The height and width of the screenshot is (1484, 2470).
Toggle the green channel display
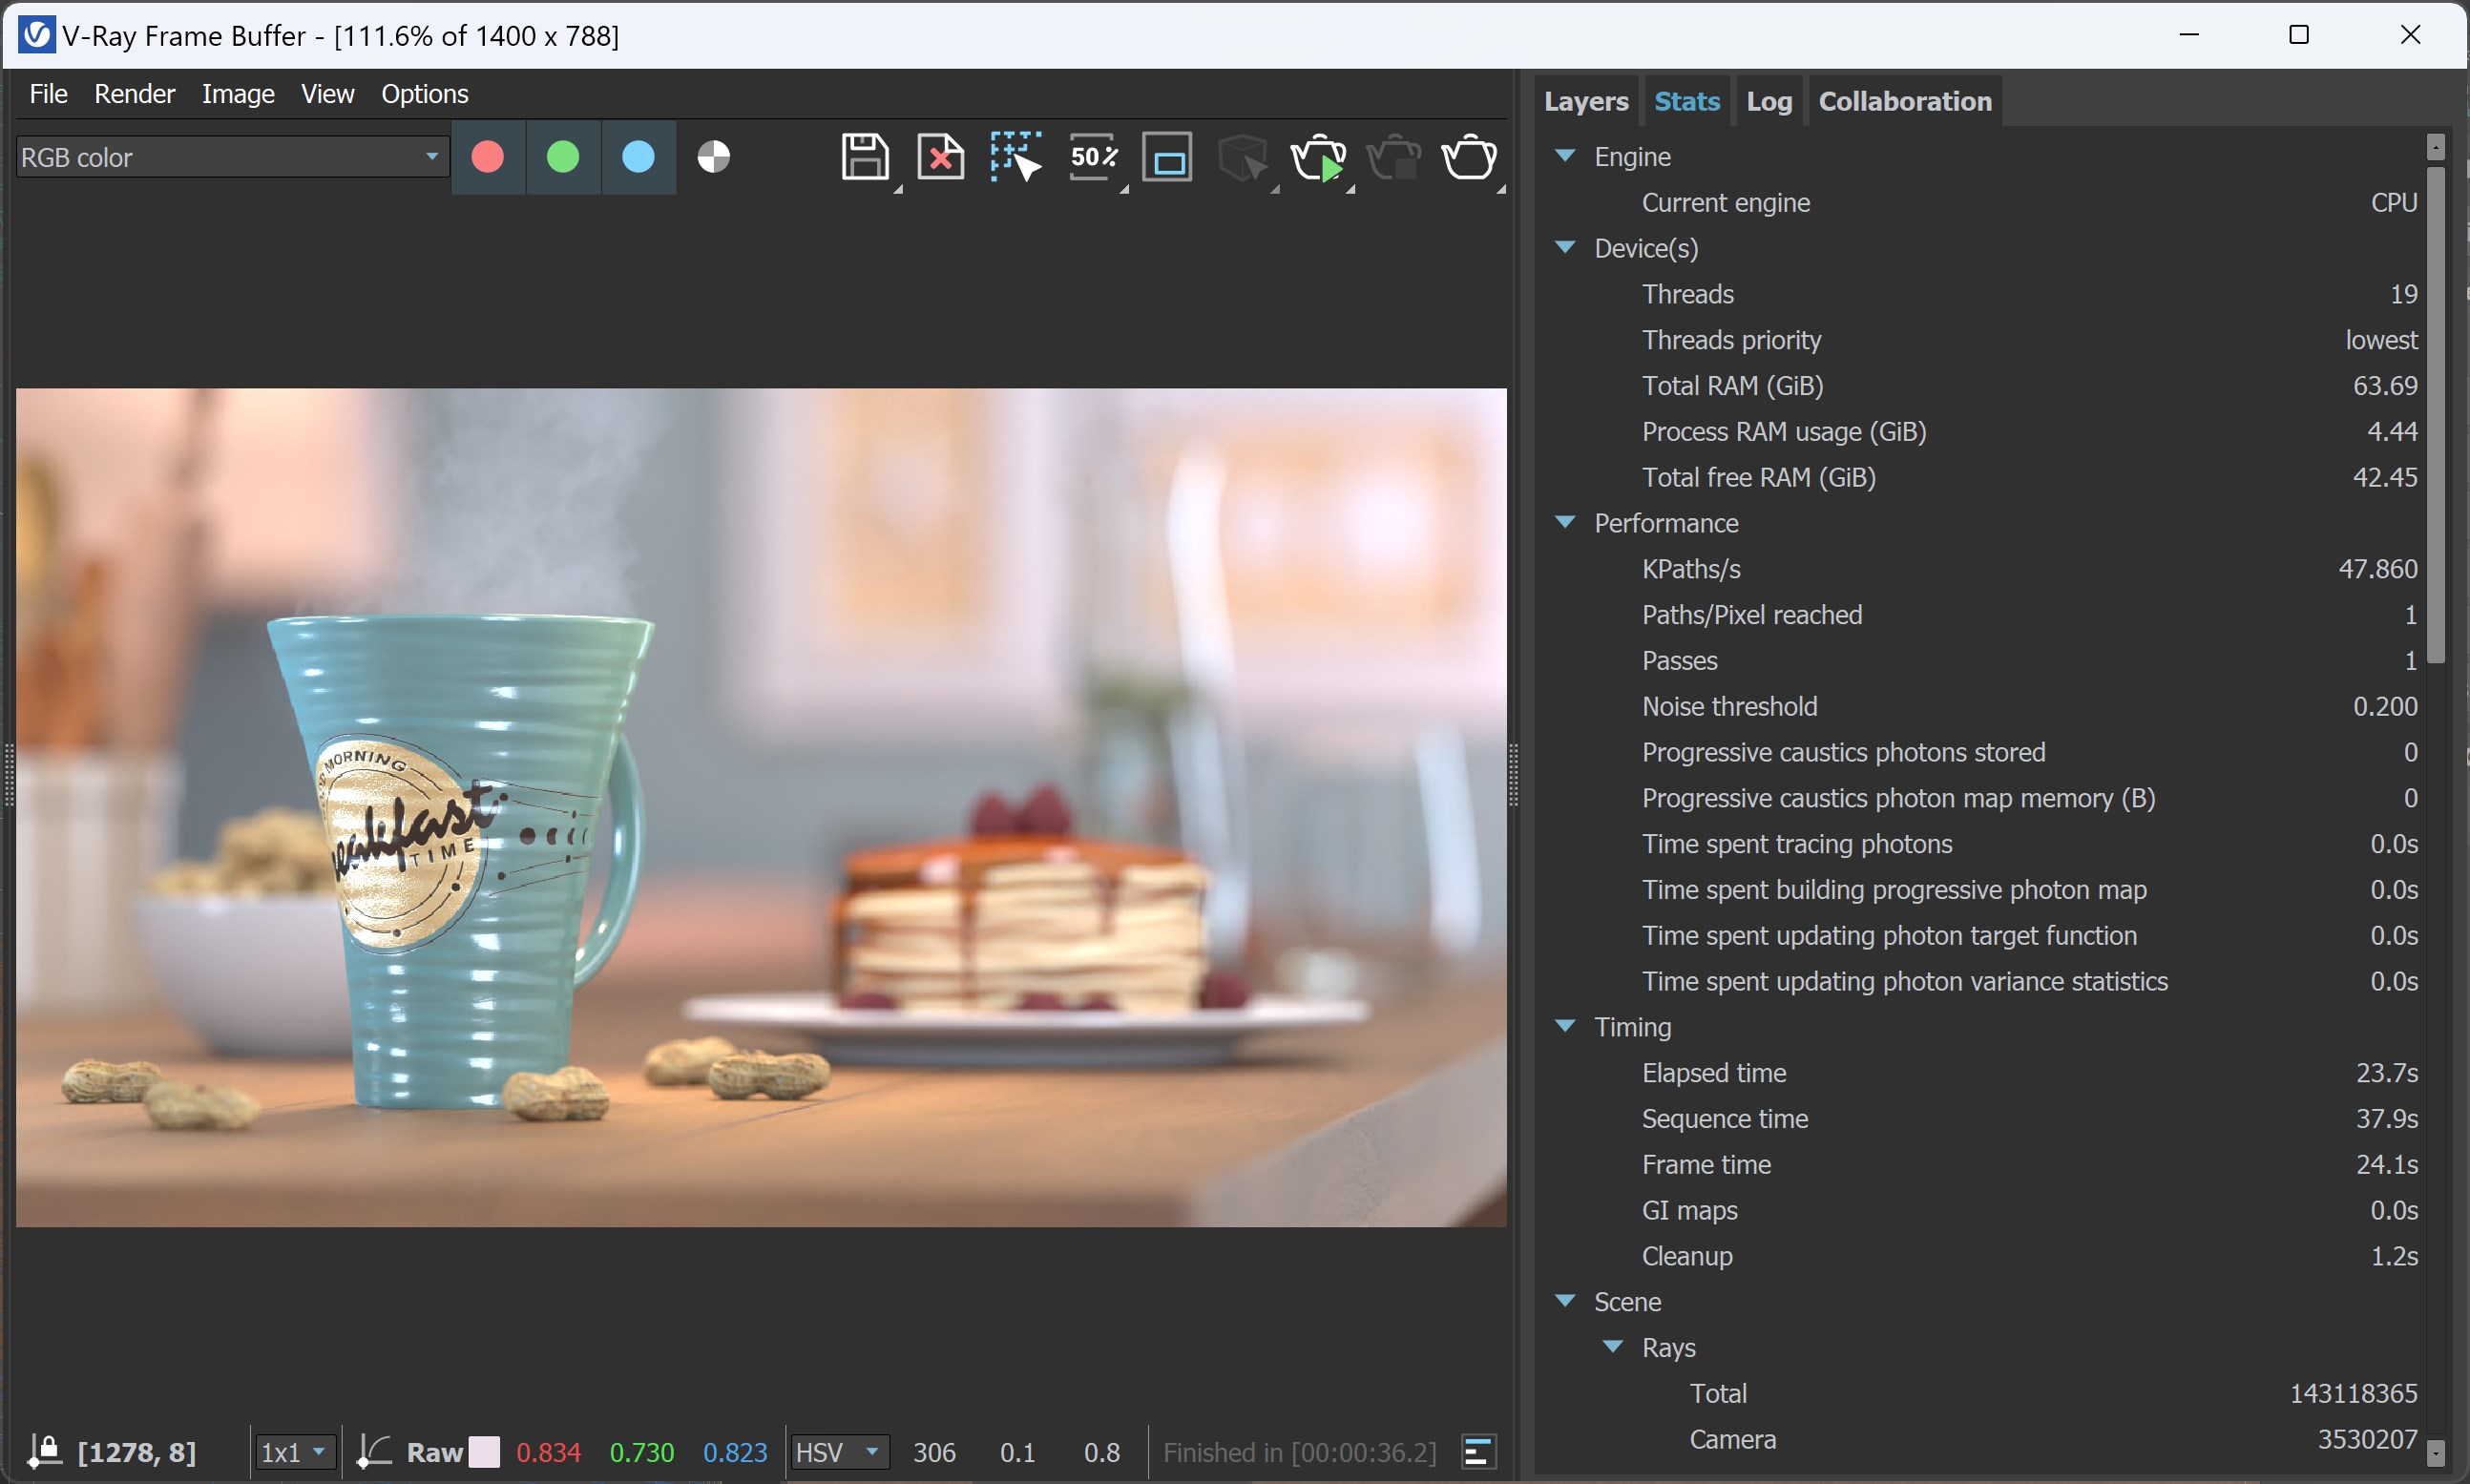tap(563, 157)
